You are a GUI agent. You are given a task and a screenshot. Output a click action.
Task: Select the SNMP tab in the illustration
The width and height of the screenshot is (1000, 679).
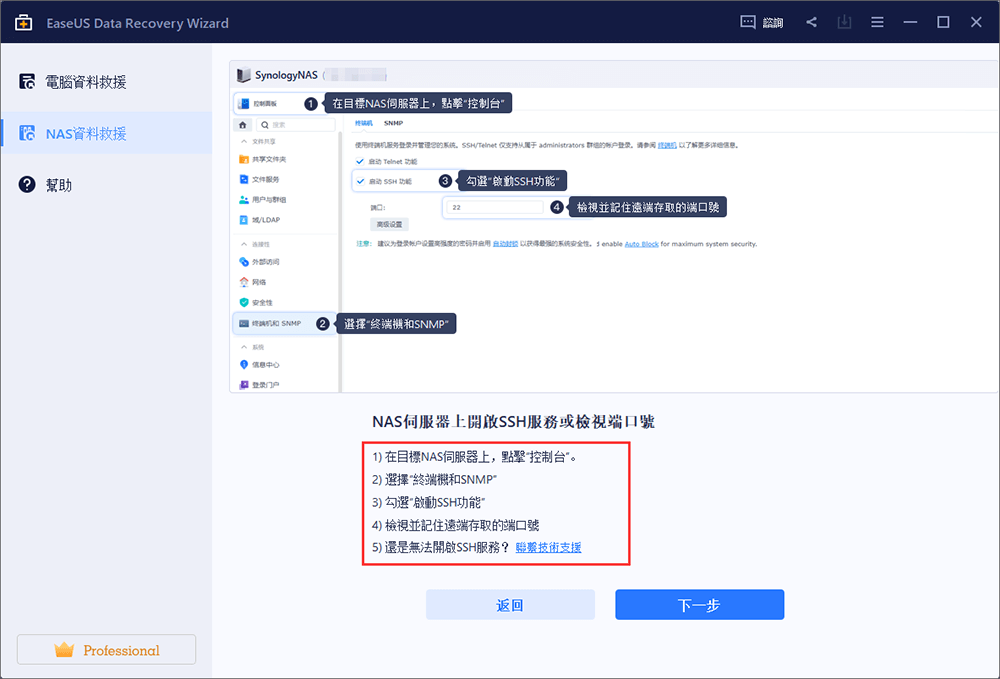click(x=393, y=123)
